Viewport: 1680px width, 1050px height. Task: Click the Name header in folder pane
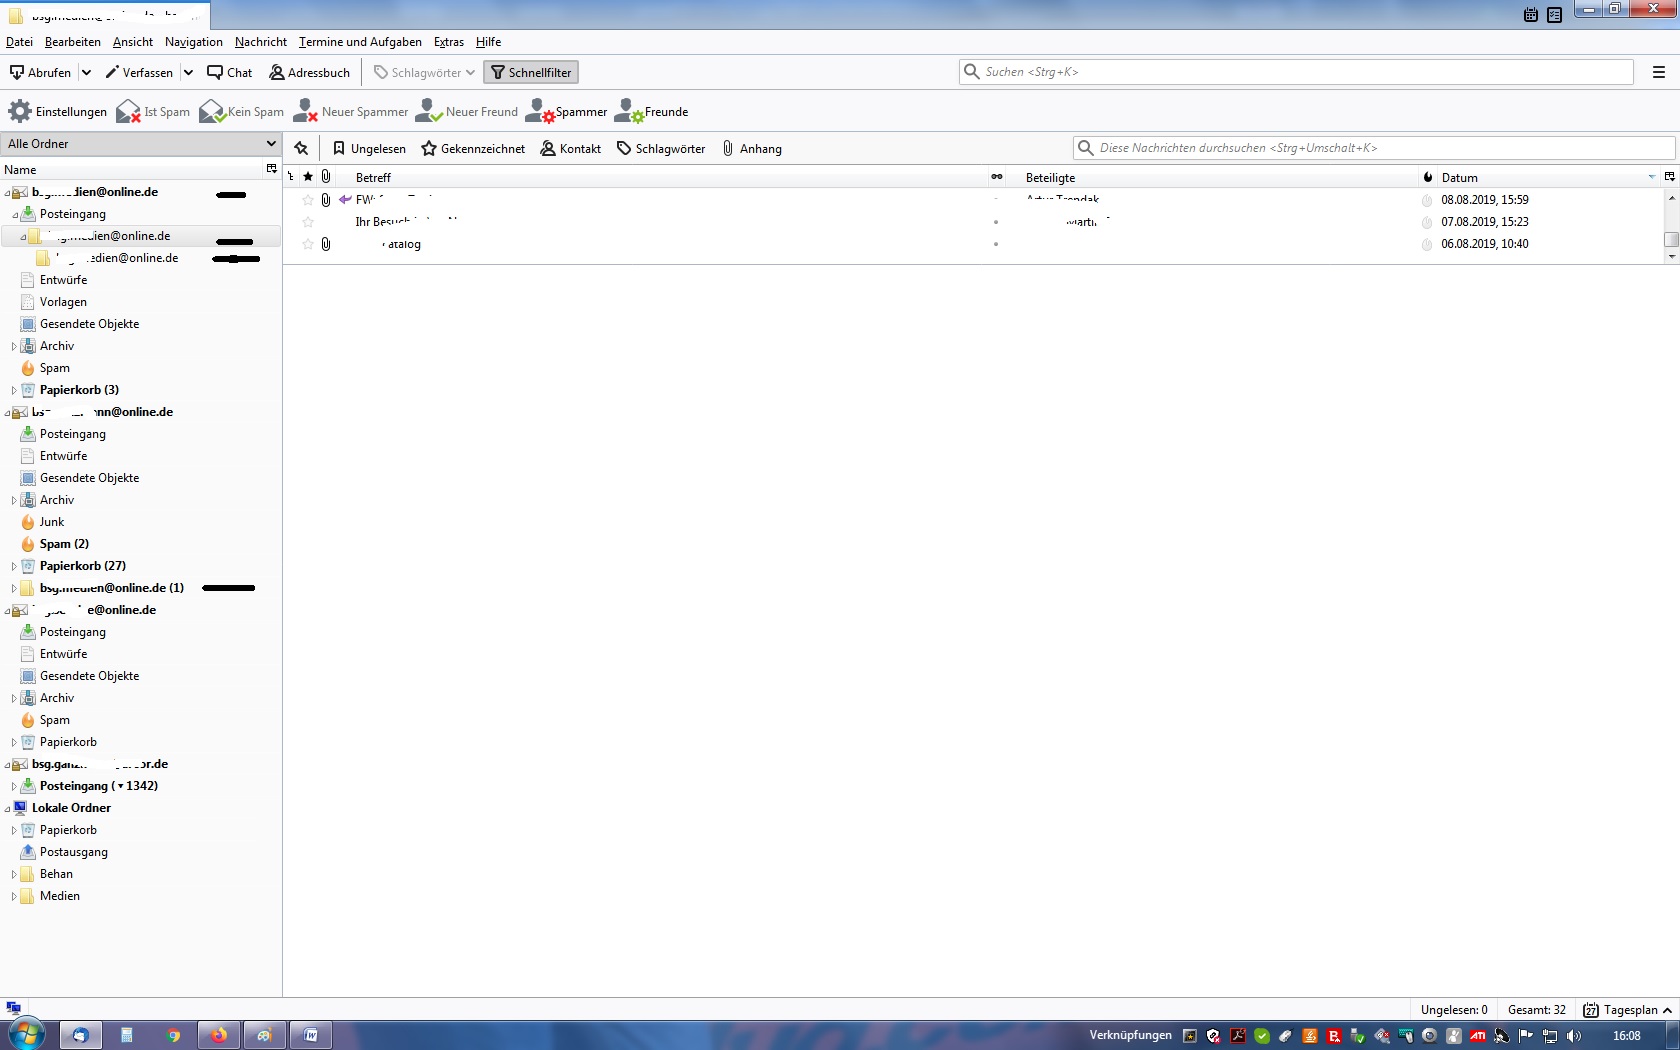131,169
